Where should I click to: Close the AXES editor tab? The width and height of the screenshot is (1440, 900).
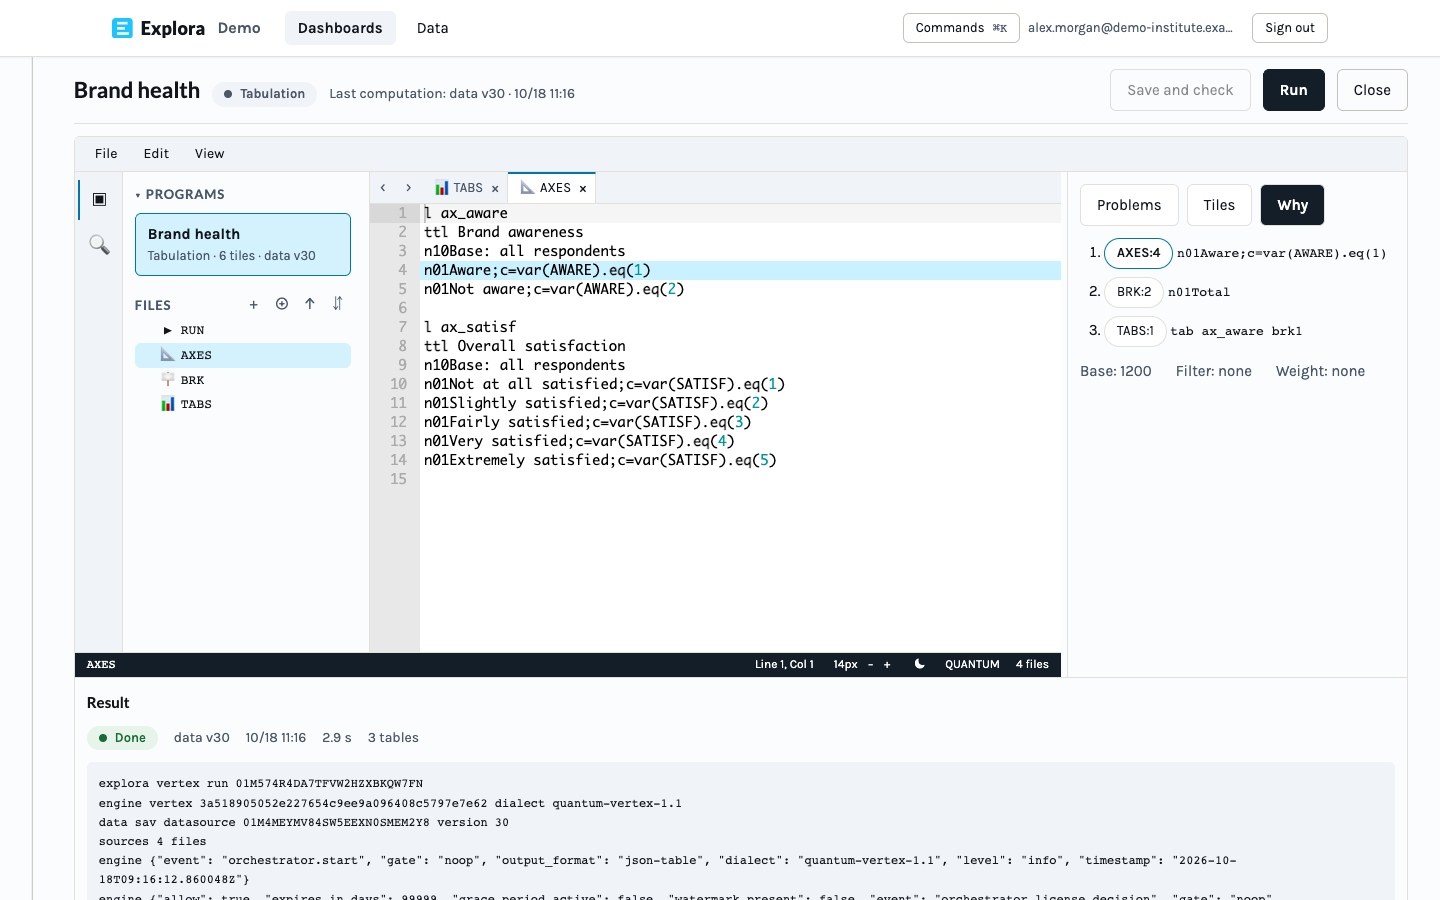(x=583, y=188)
